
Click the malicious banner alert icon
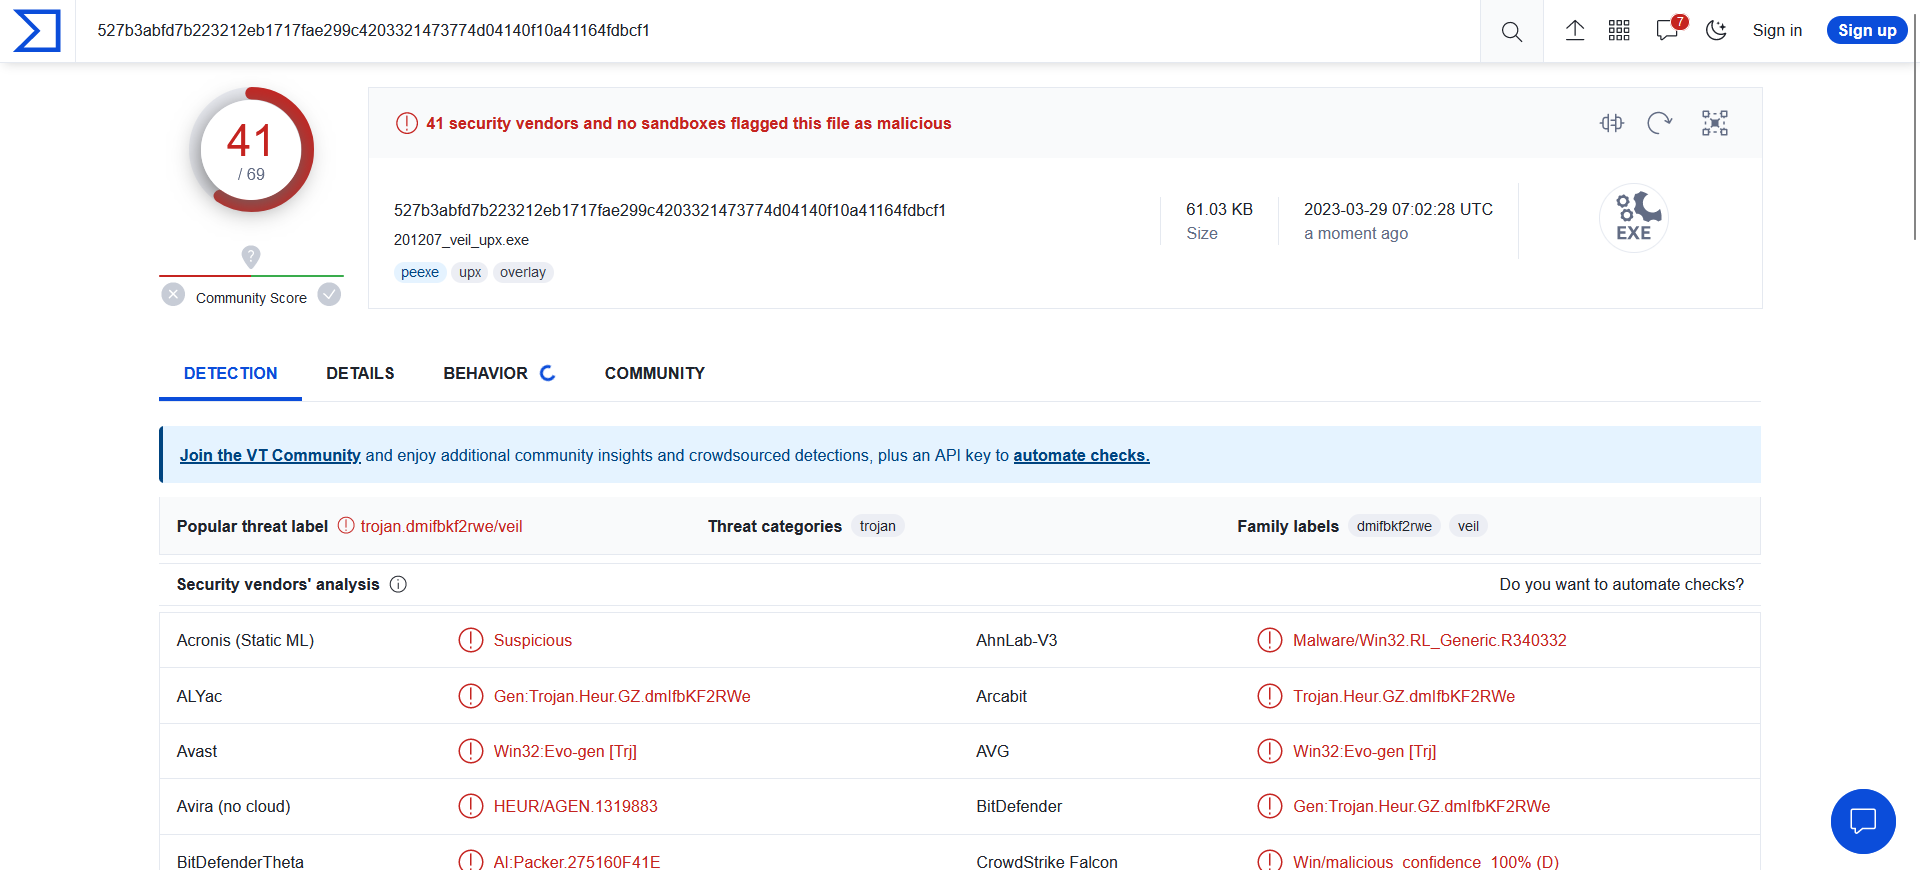tap(407, 123)
